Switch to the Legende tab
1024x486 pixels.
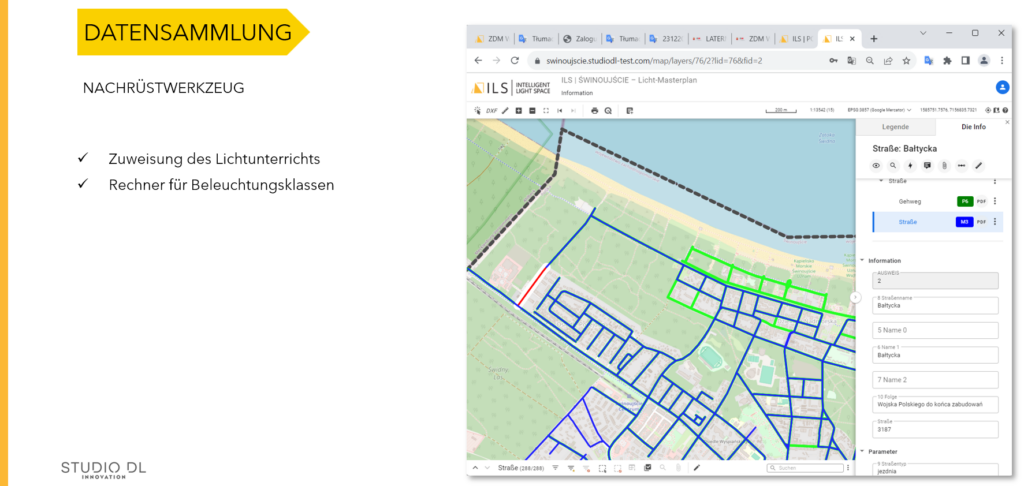pyautogui.click(x=895, y=127)
